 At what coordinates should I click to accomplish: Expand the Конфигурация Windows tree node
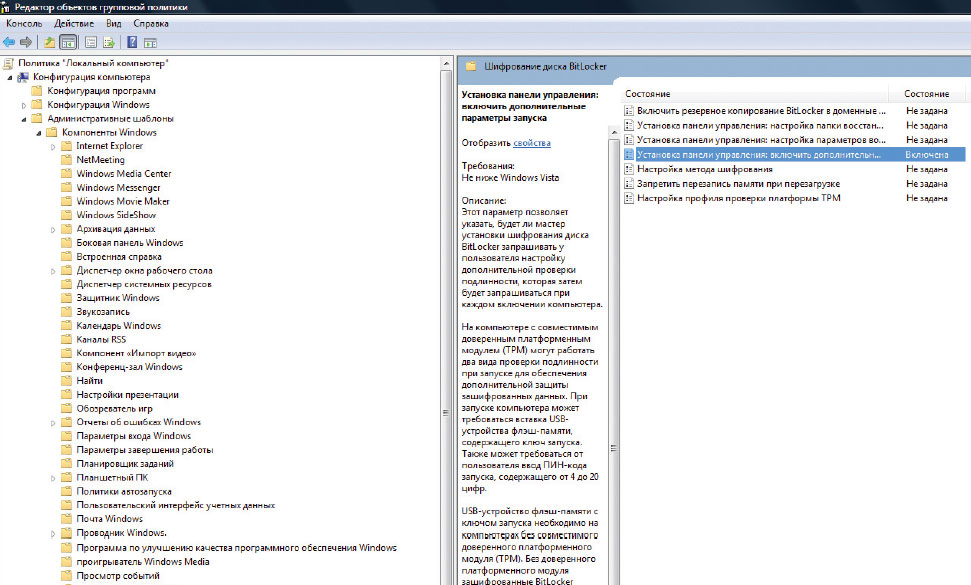pyautogui.click(x=24, y=105)
